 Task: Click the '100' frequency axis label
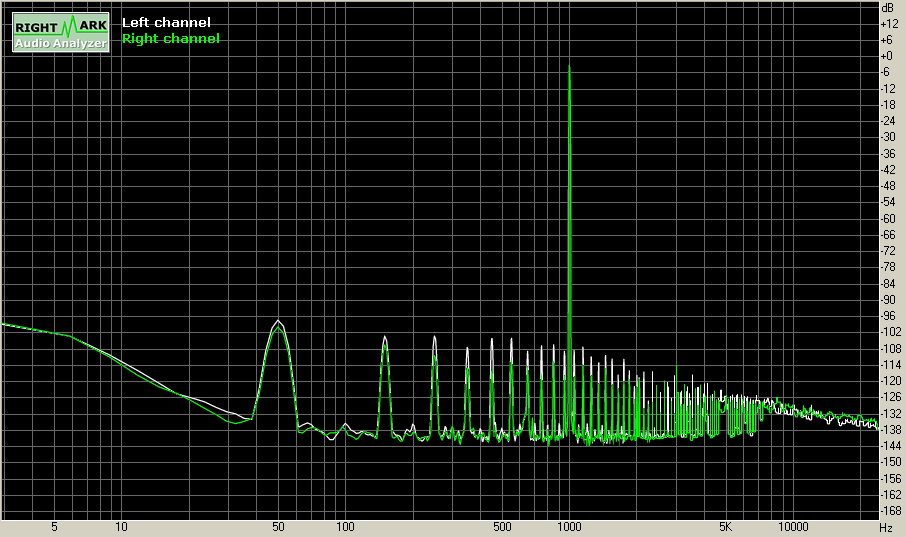(x=345, y=527)
